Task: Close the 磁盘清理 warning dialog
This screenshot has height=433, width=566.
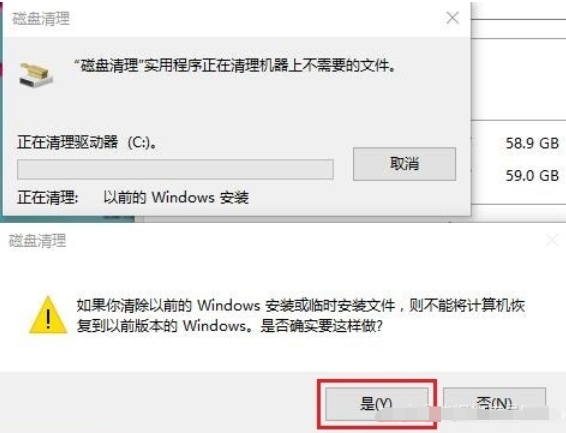Action: [552, 240]
